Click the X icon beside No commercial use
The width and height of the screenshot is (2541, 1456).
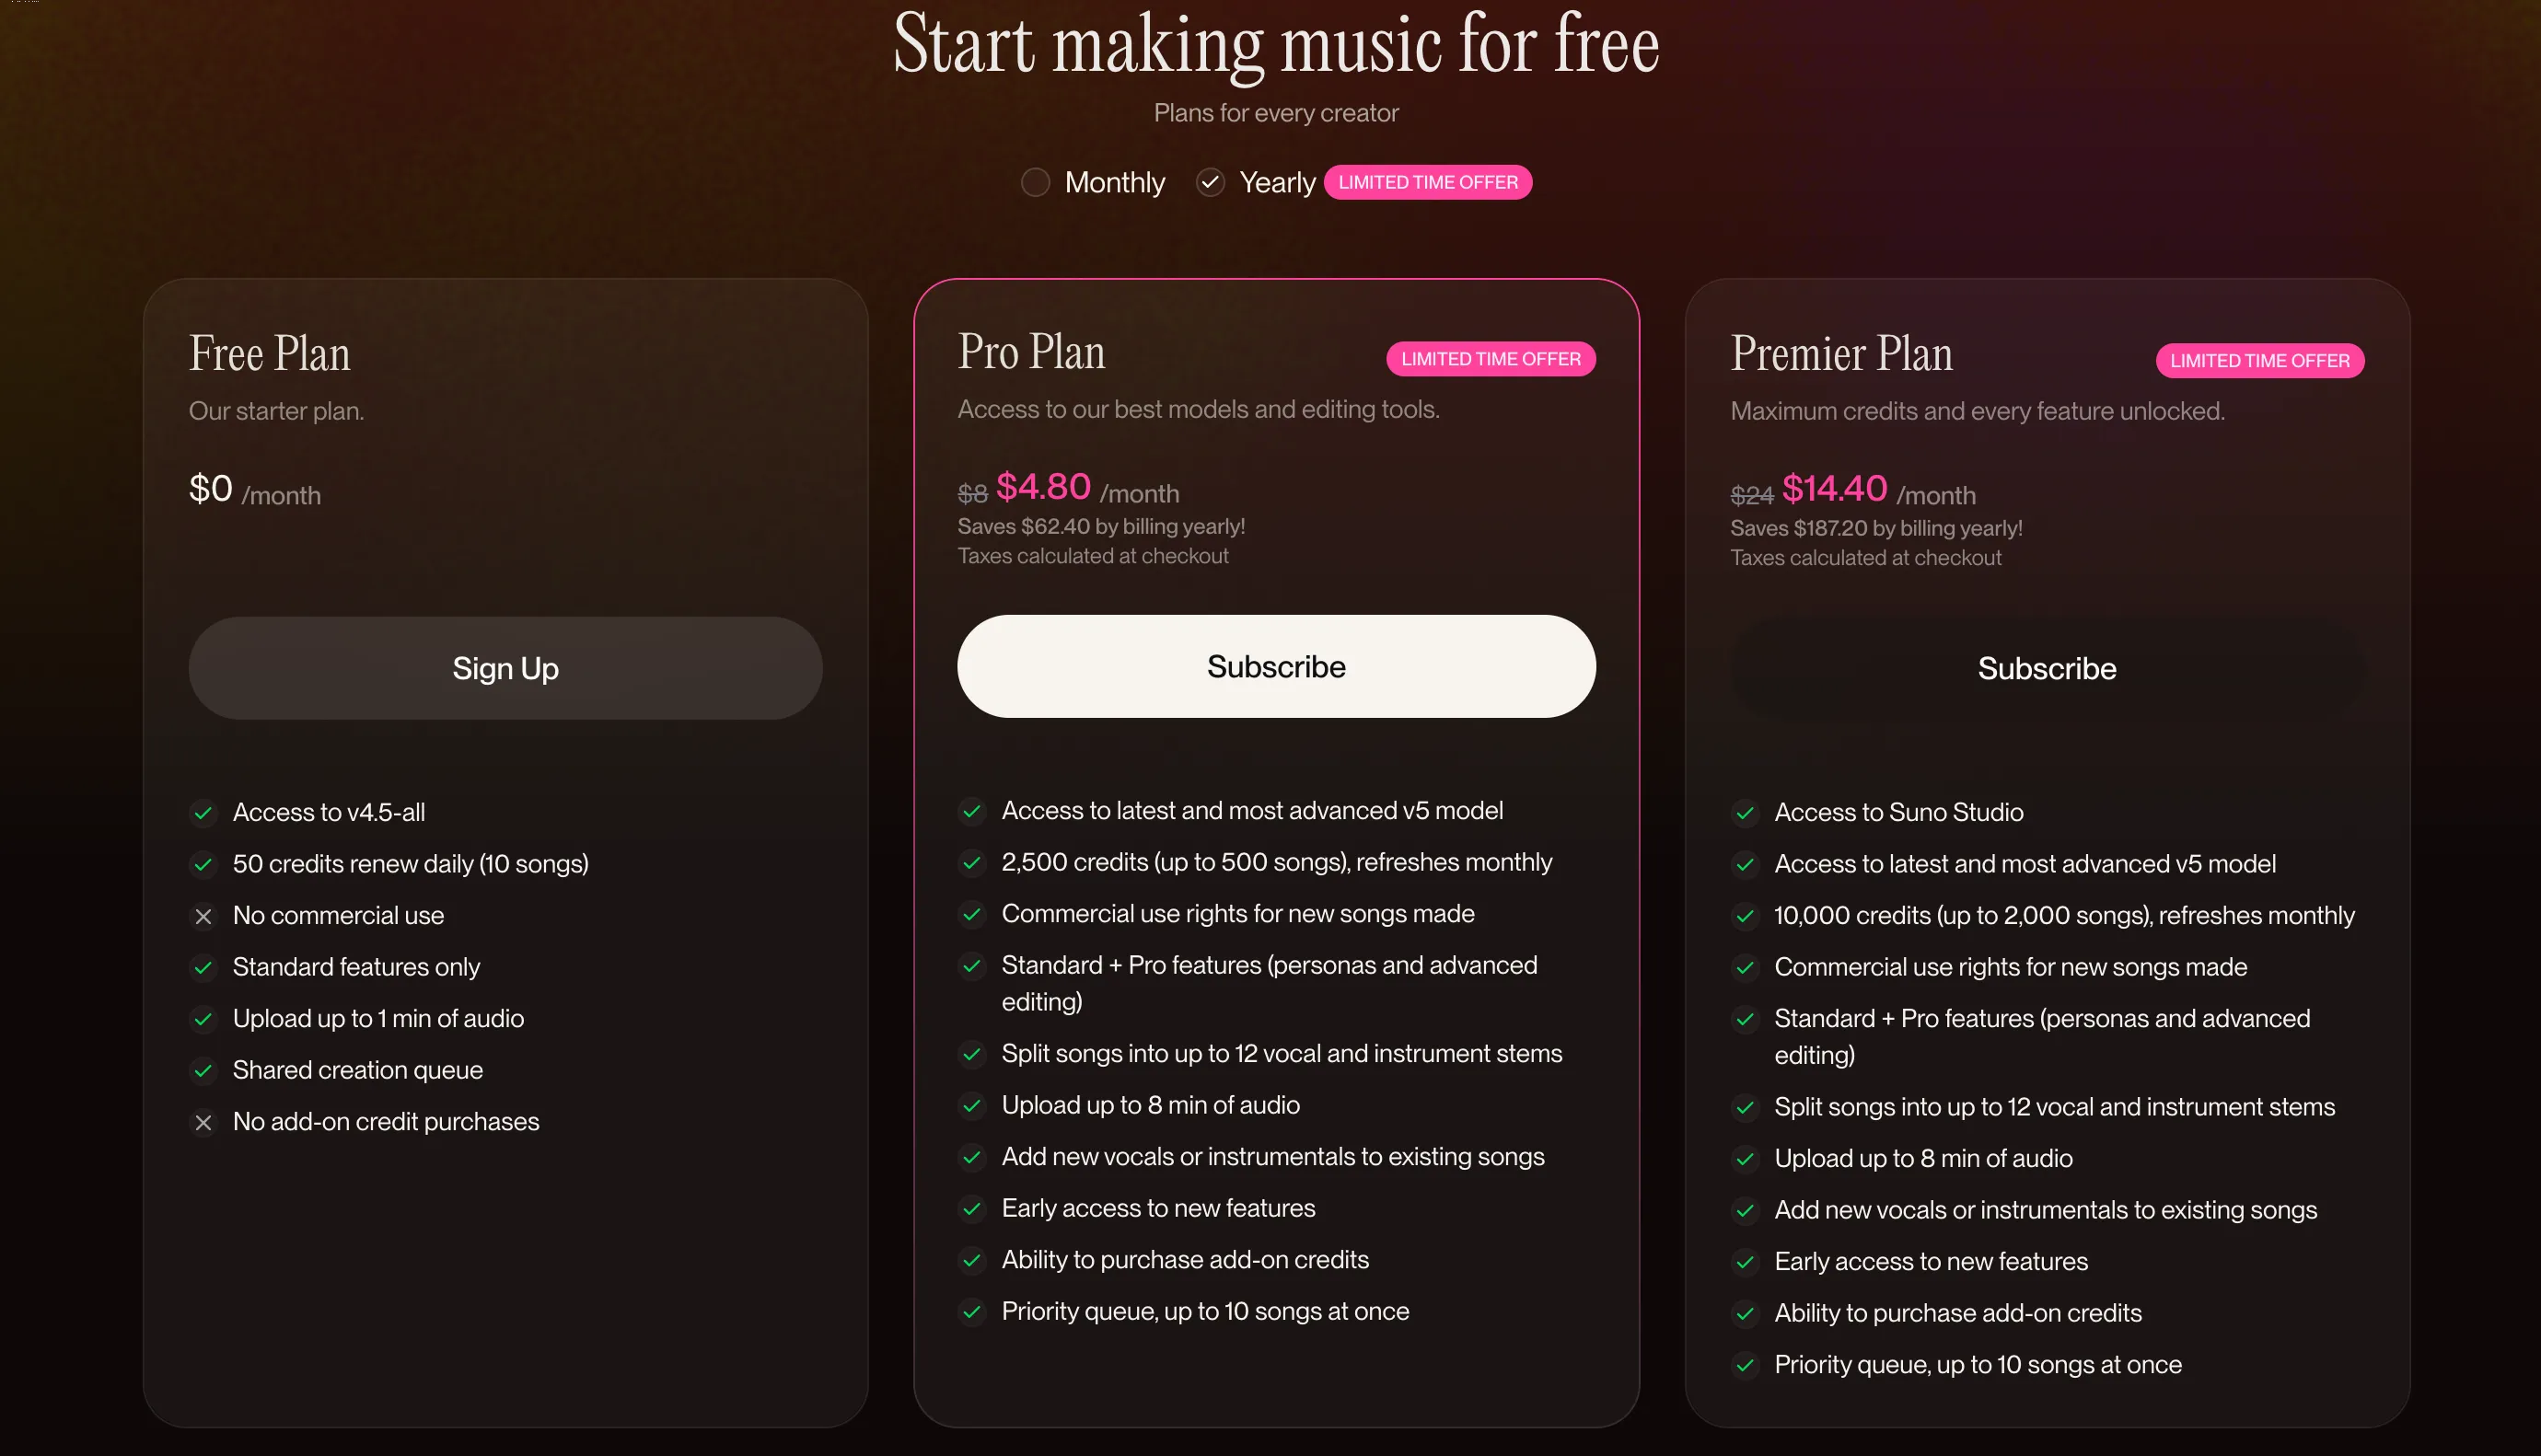coord(203,916)
